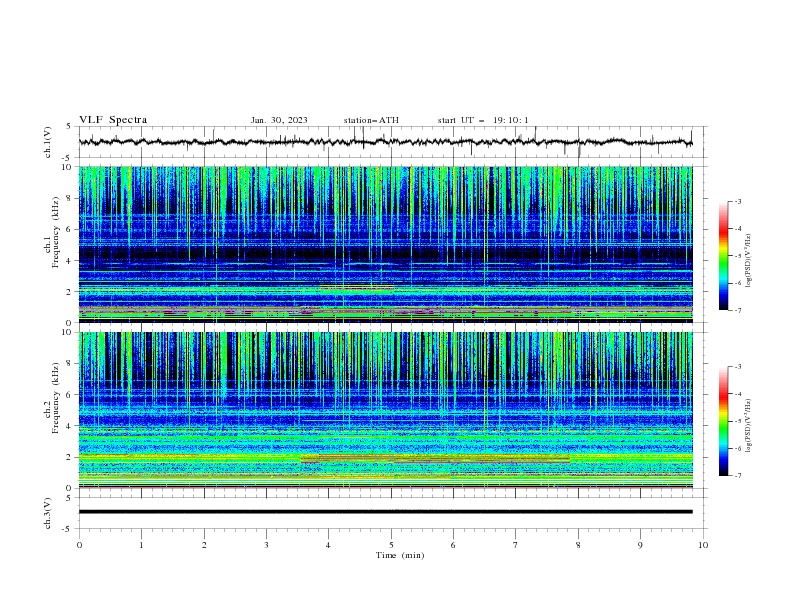Click the "start UT = 19:10:1" text
Image resolution: width=792 pixels, height=612 pixels.
[483, 120]
